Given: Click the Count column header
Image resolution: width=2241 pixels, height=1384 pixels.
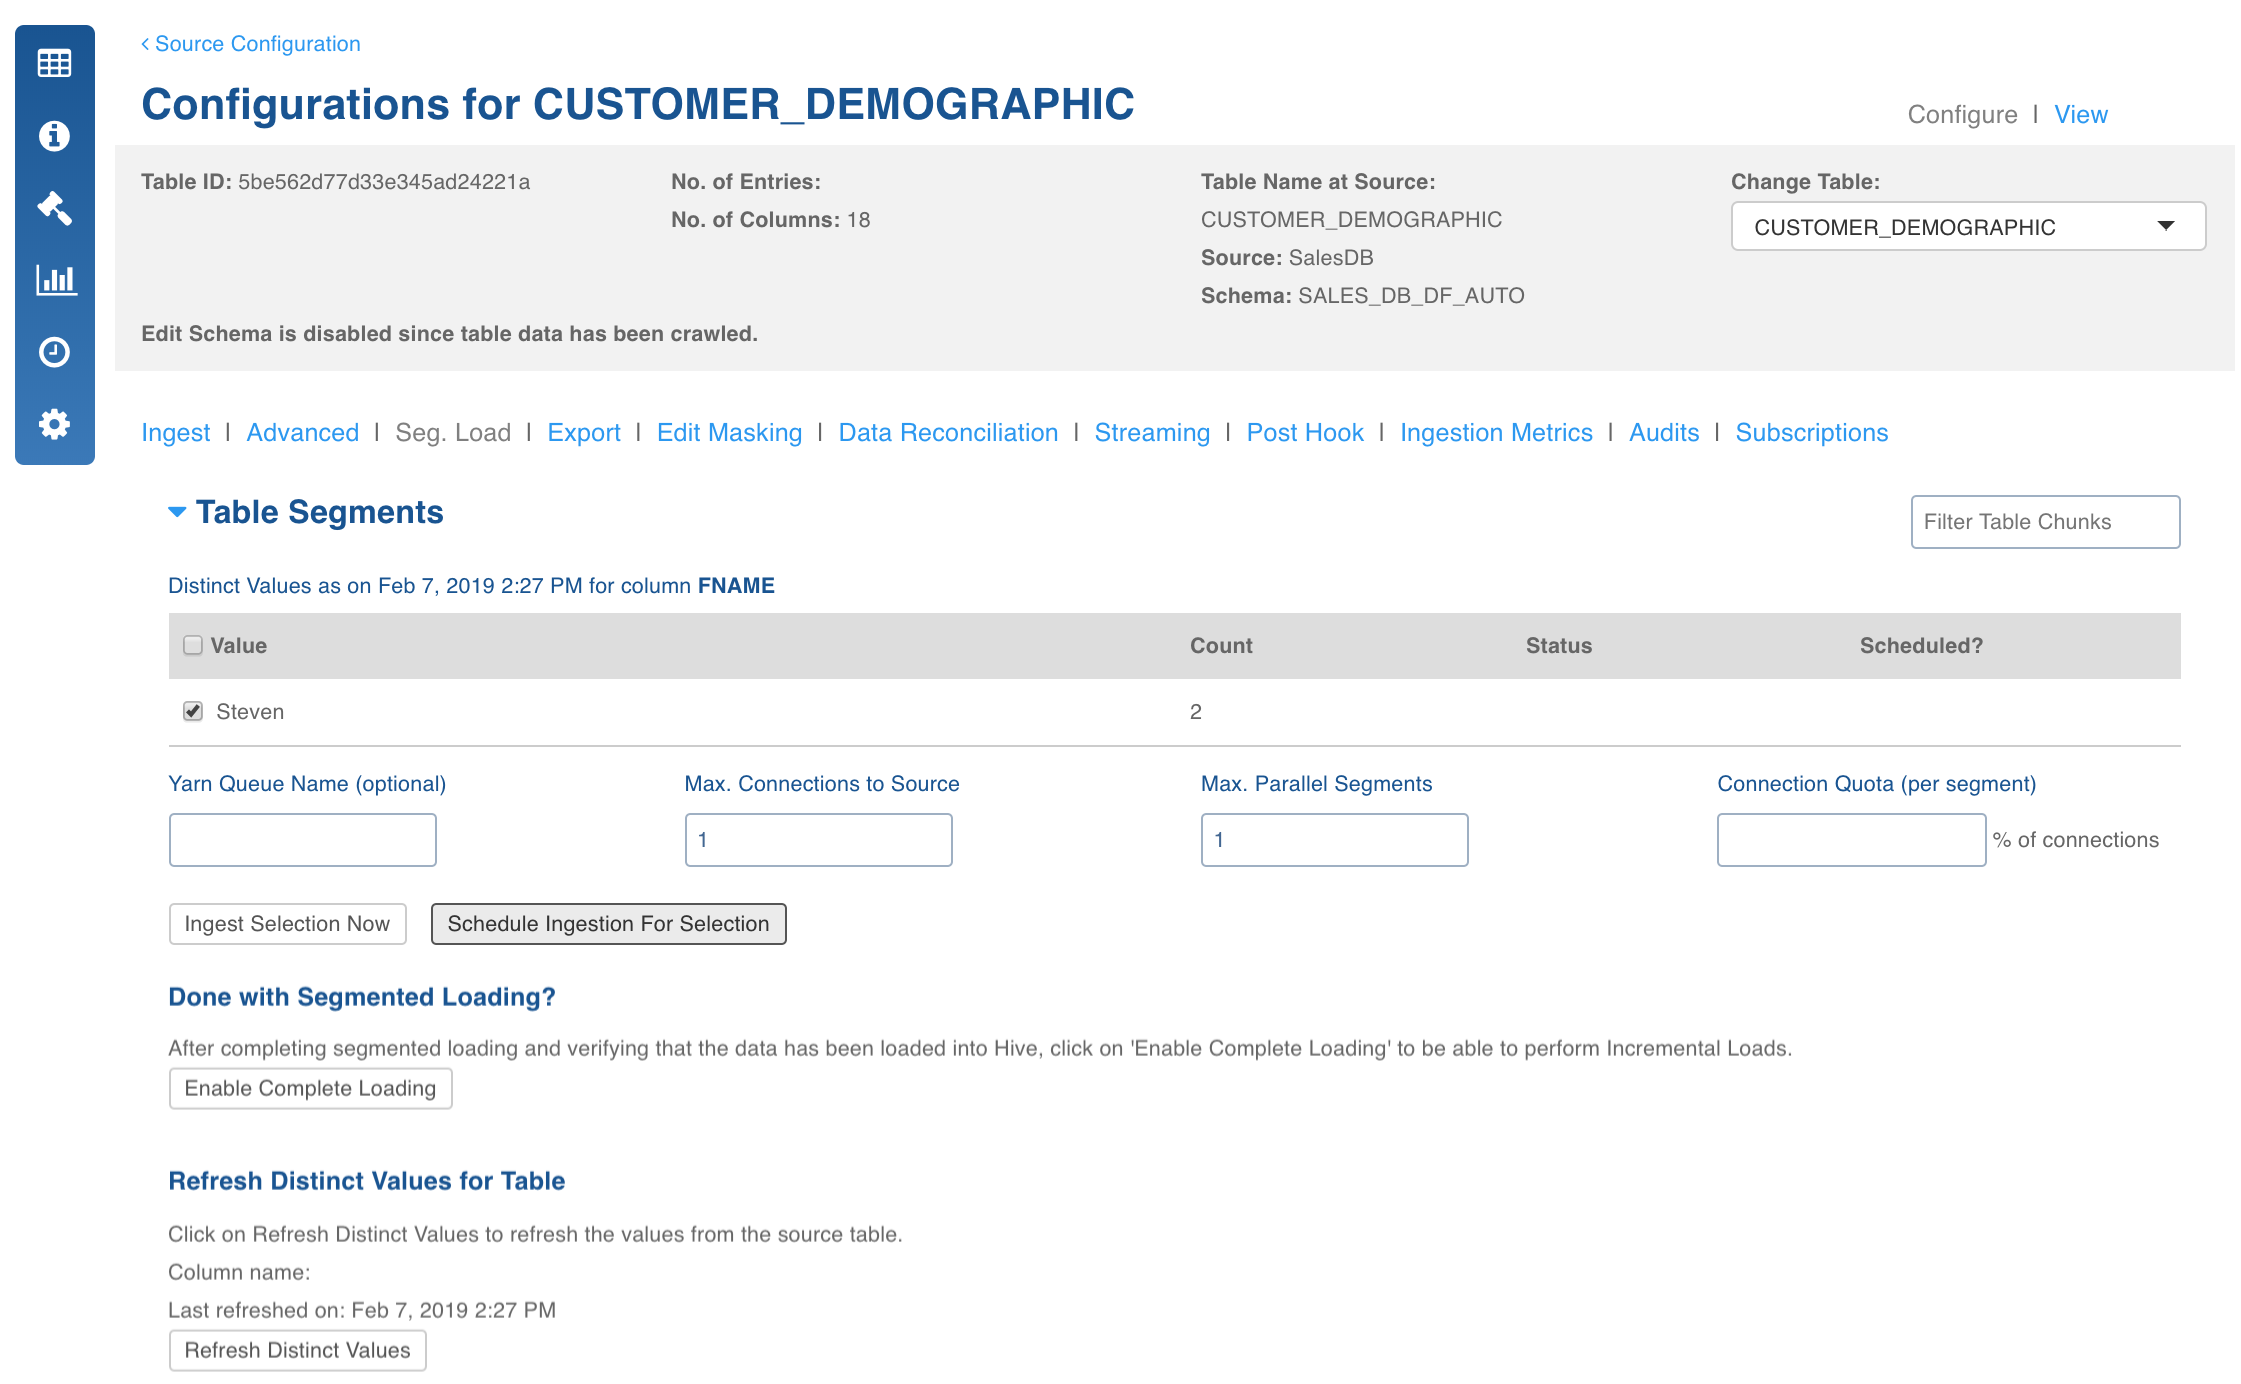Looking at the screenshot, I should (x=1221, y=646).
